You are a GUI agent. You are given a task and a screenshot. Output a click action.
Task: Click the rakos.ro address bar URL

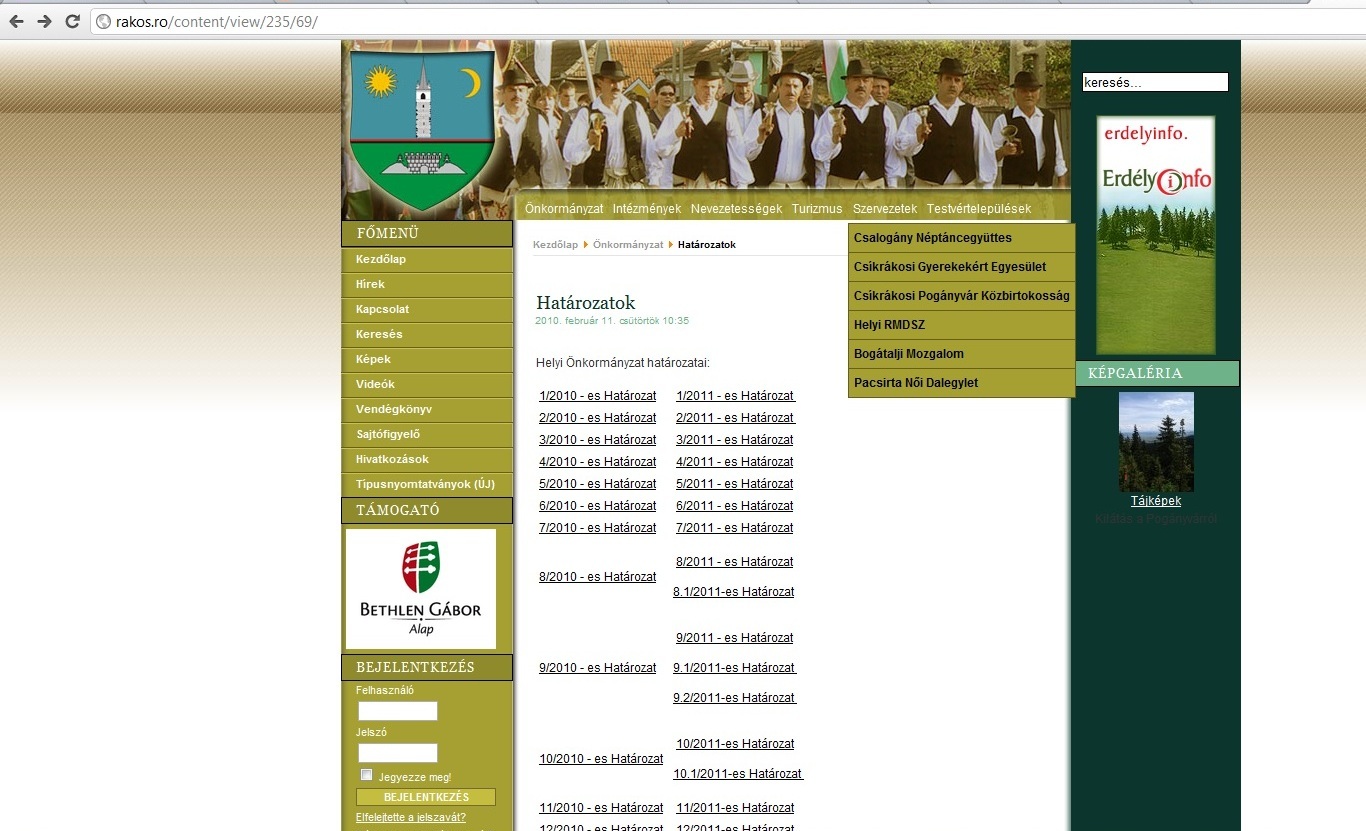(217, 21)
